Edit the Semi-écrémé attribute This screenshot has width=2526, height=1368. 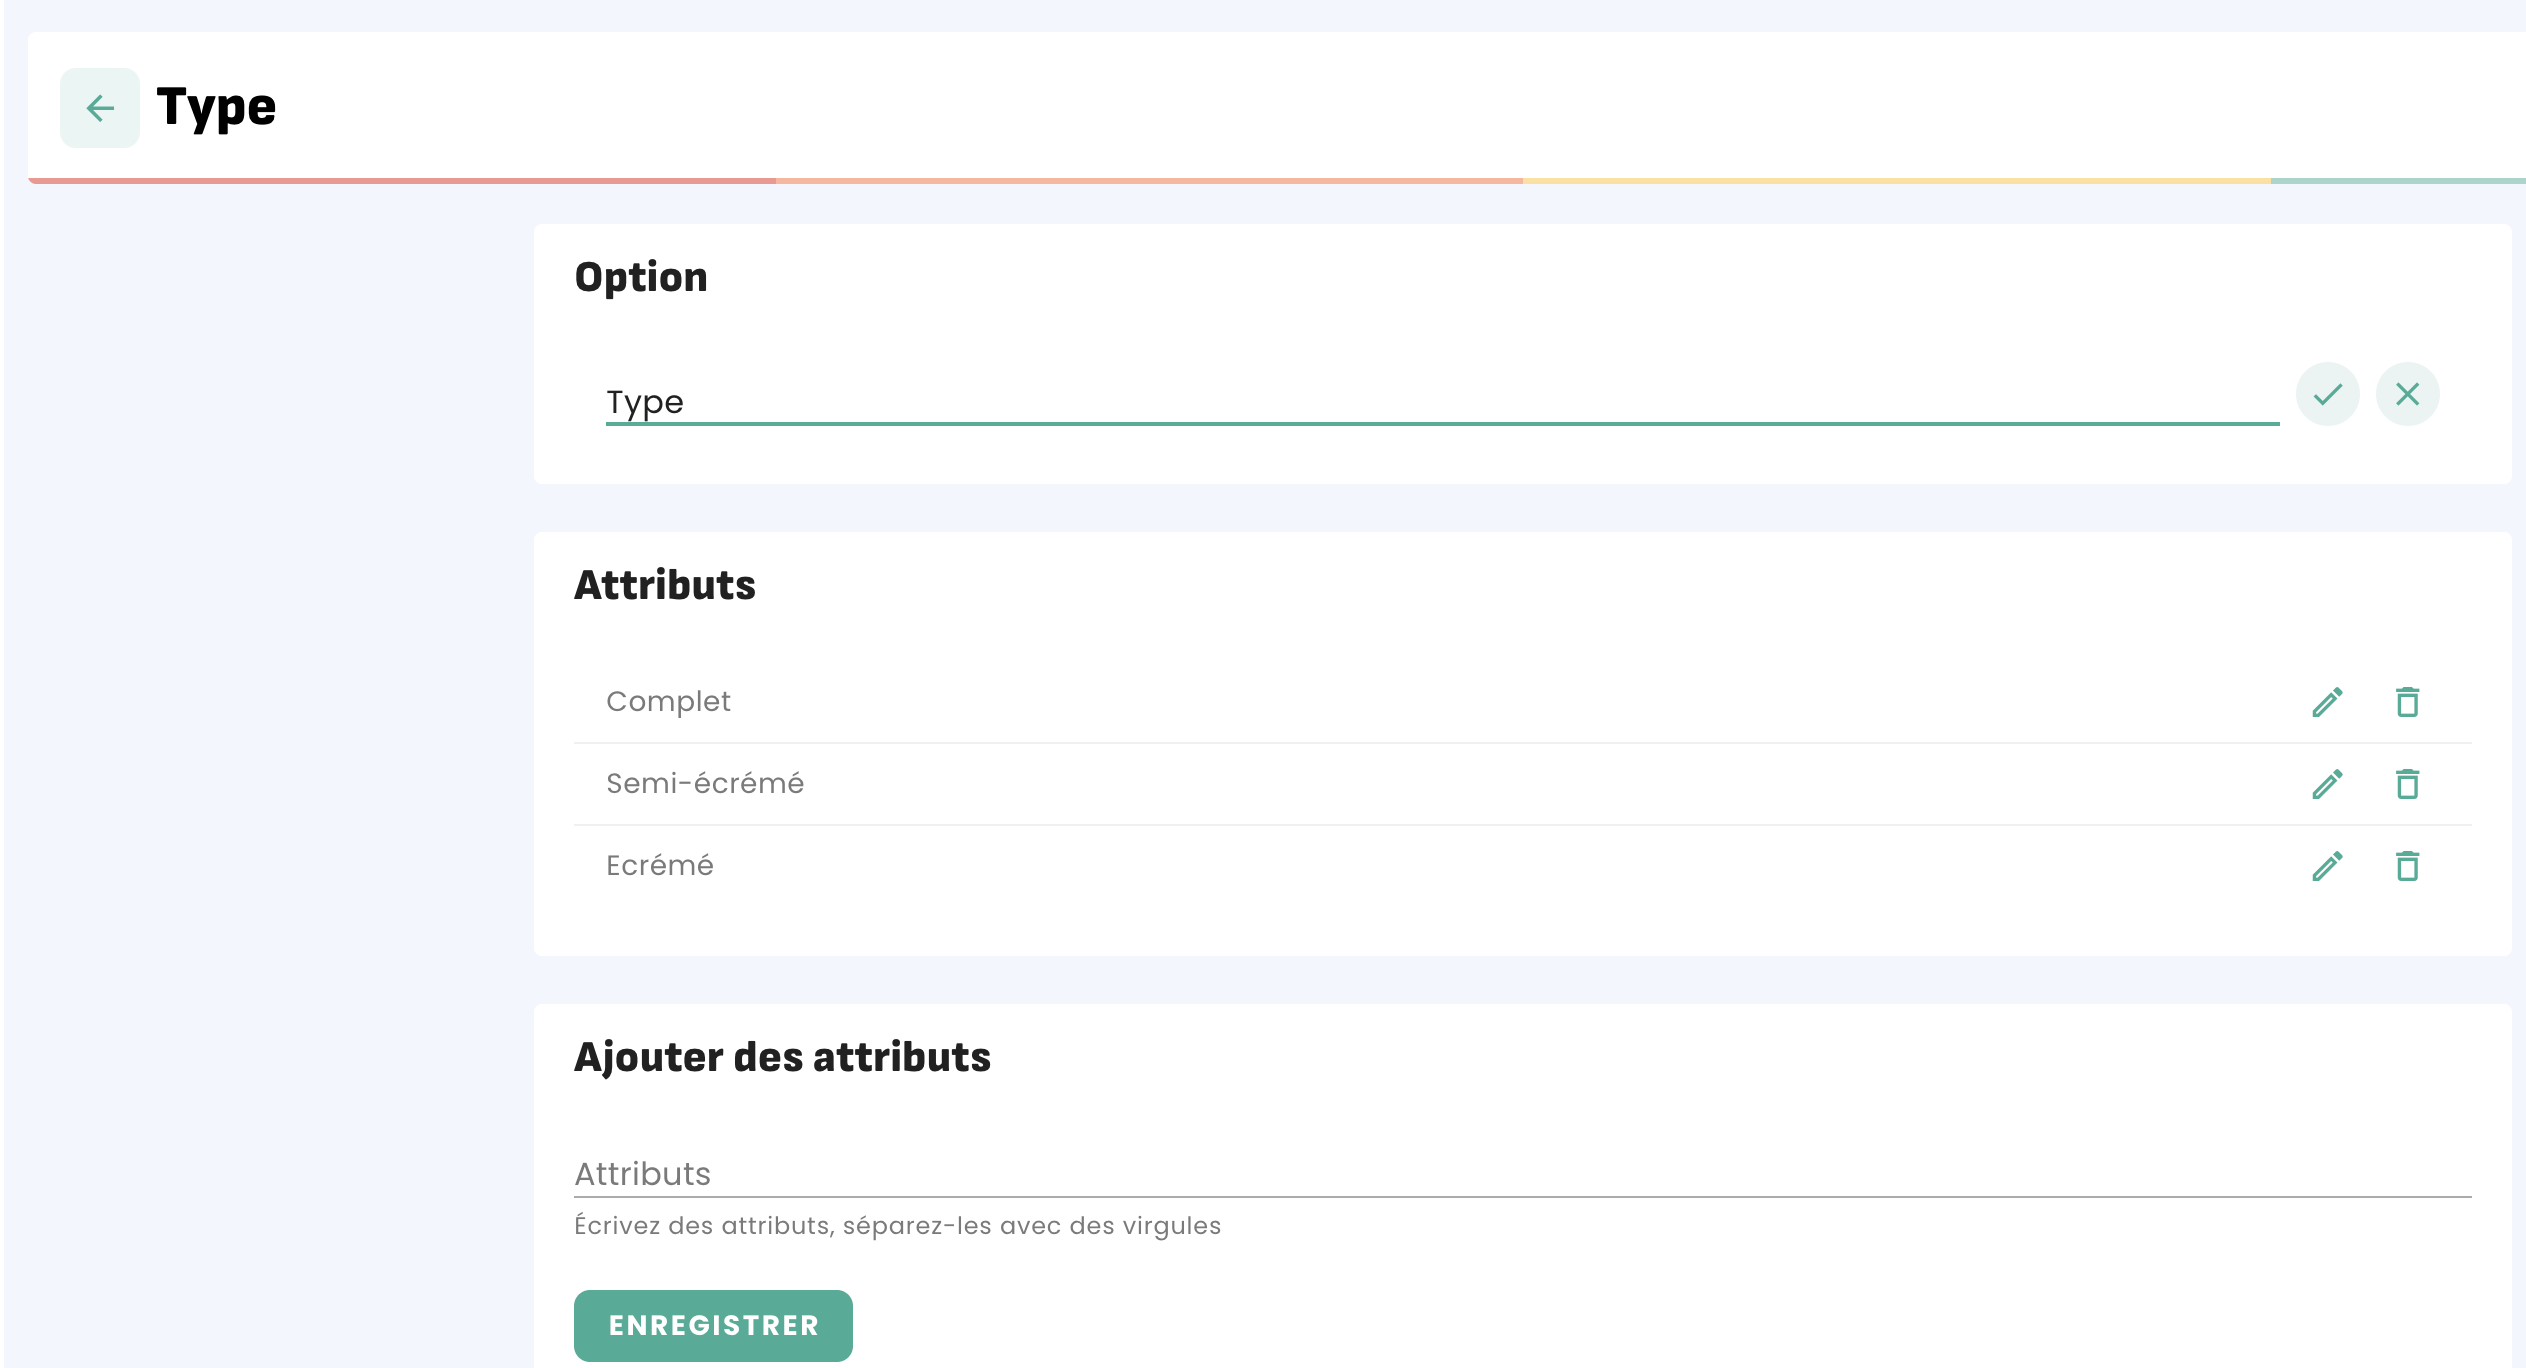click(2327, 784)
